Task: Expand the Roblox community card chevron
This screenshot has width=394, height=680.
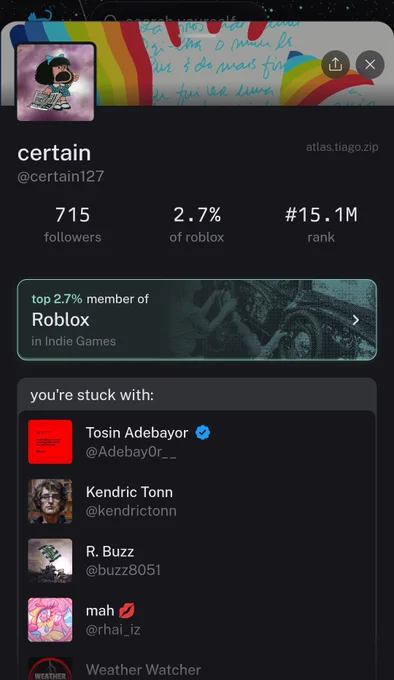Action: tap(356, 320)
